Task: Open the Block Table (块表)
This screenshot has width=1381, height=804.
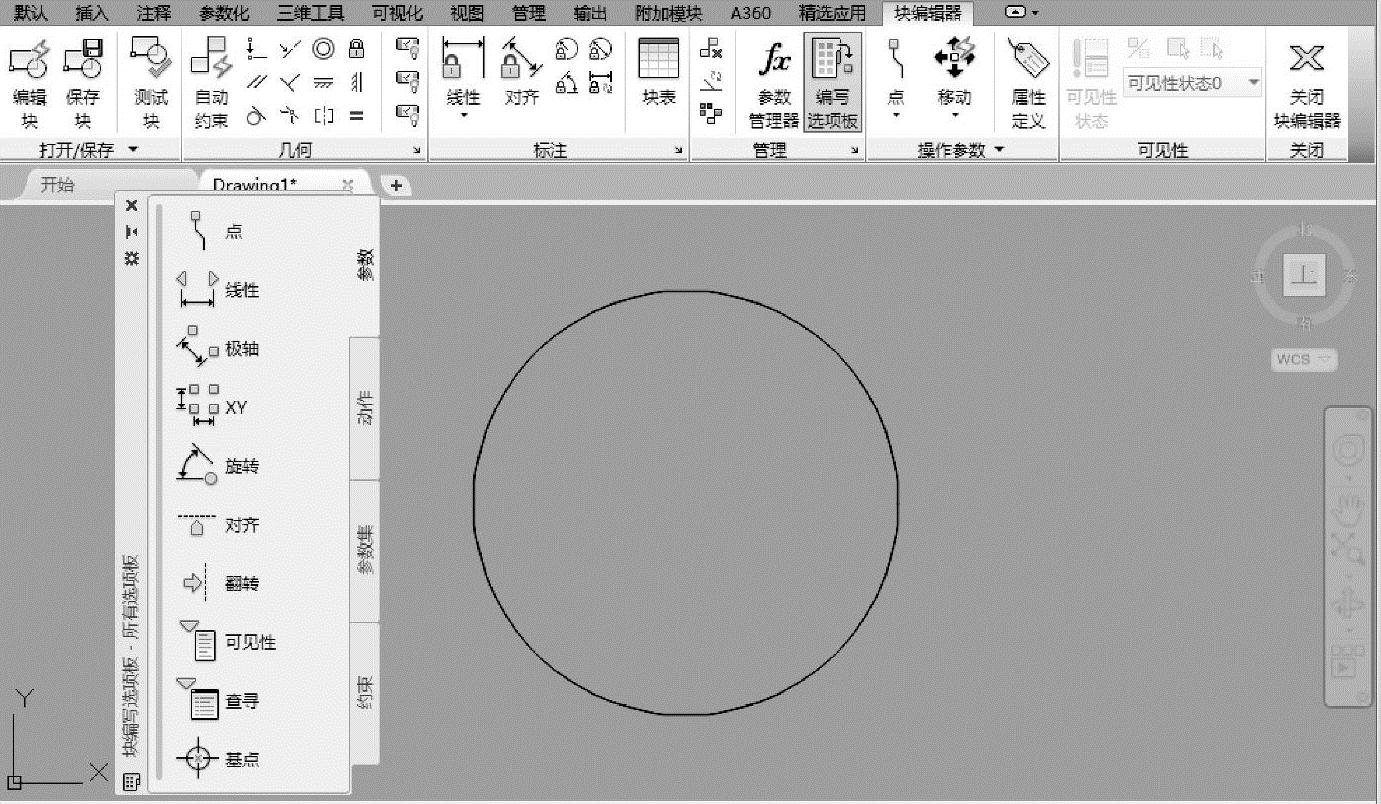Action: coord(659,72)
